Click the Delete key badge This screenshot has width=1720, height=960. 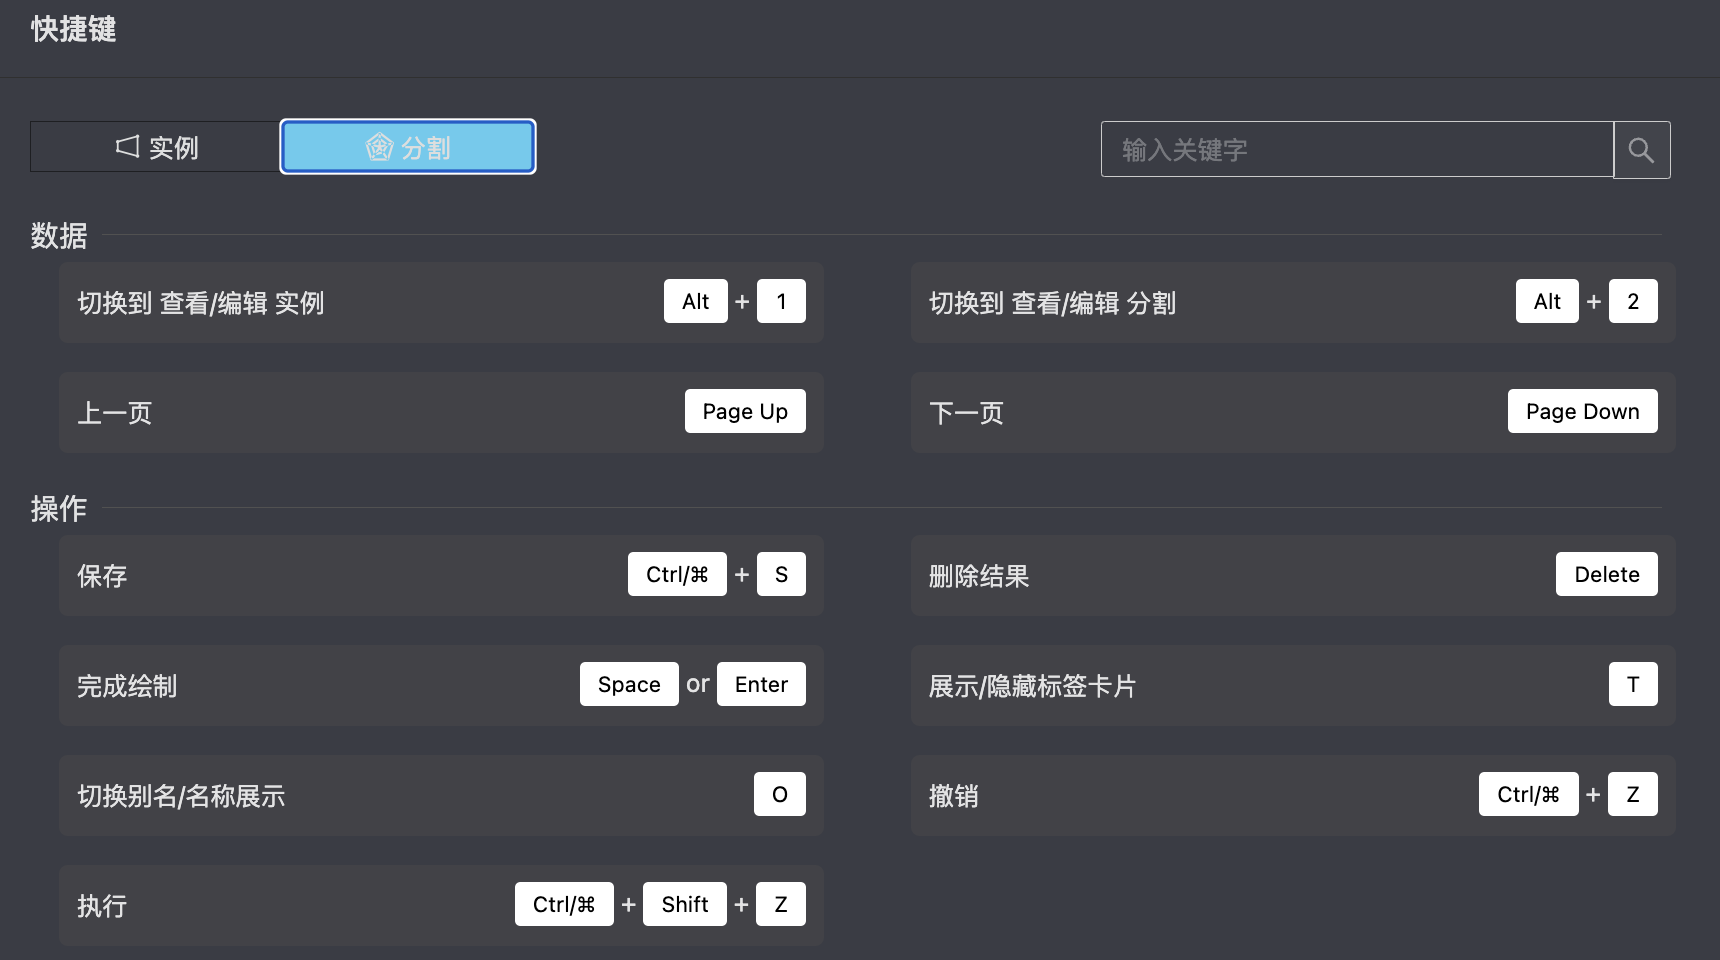[1606, 574]
